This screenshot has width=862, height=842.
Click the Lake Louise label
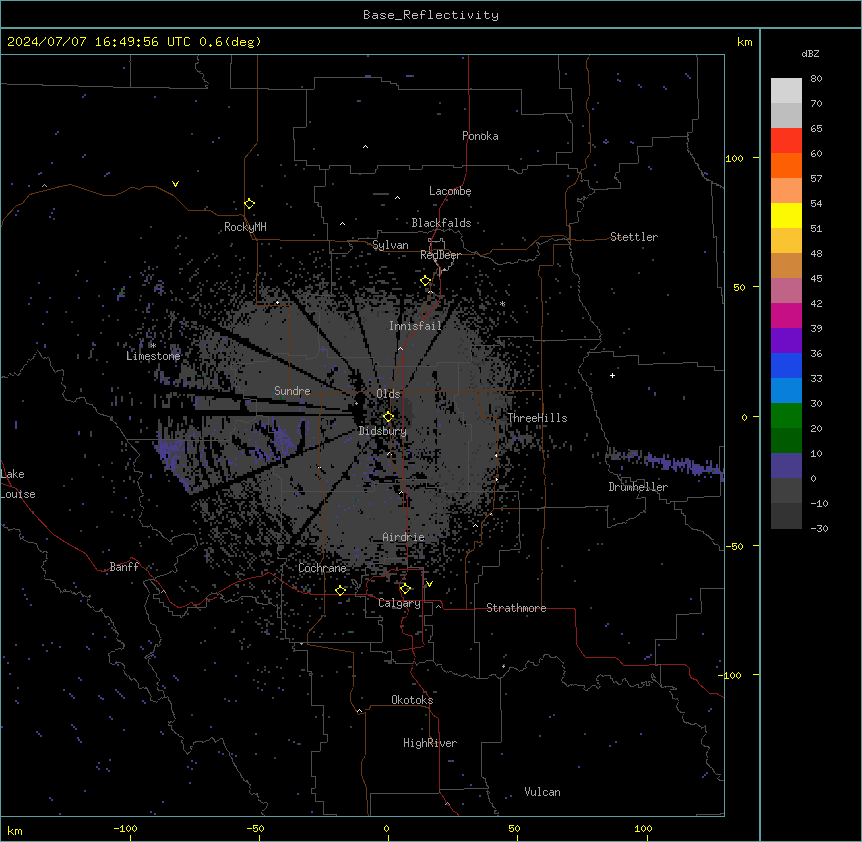click(x=18, y=484)
